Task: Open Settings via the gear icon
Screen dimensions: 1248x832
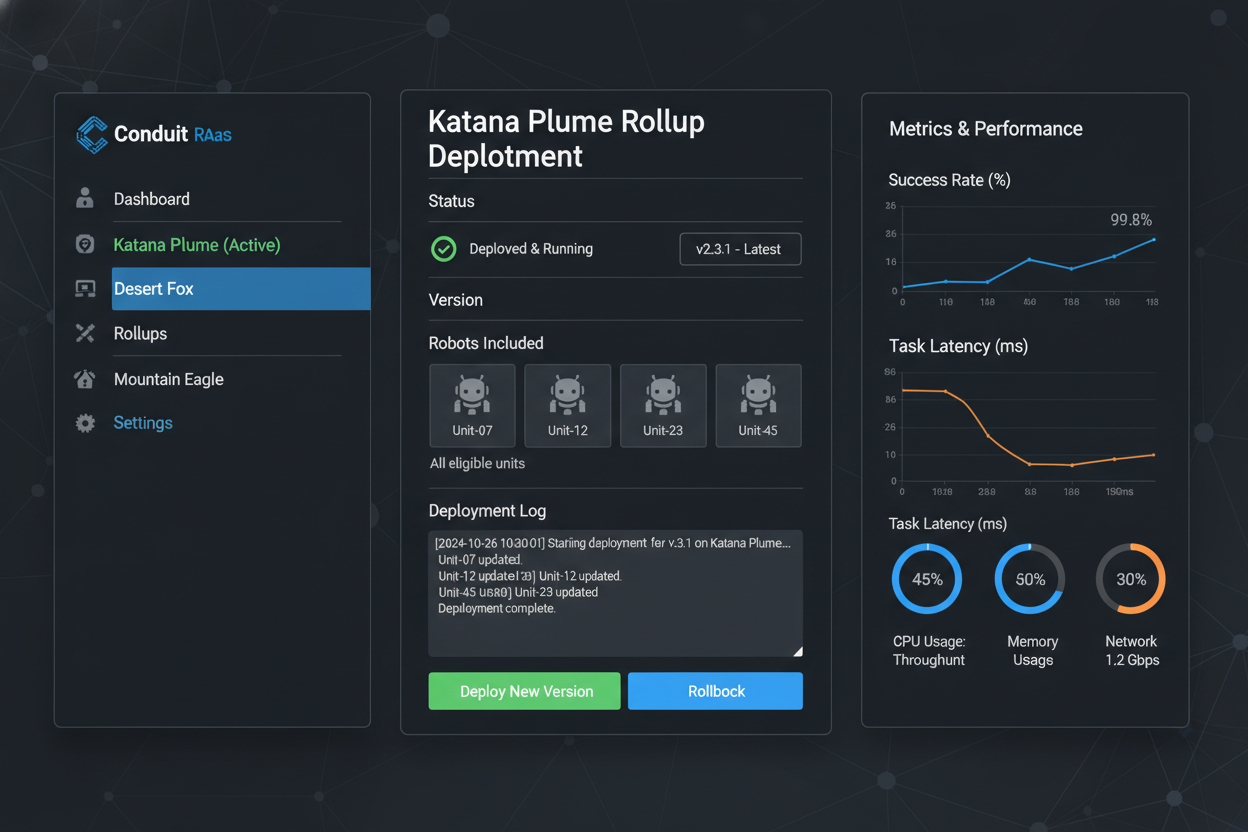Action: point(85,422)
